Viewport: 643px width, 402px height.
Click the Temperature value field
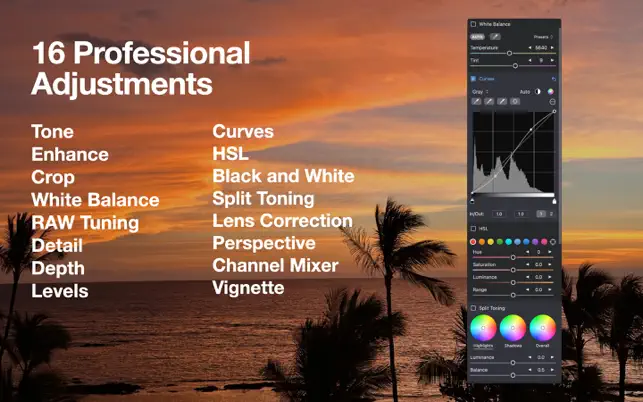541,48
